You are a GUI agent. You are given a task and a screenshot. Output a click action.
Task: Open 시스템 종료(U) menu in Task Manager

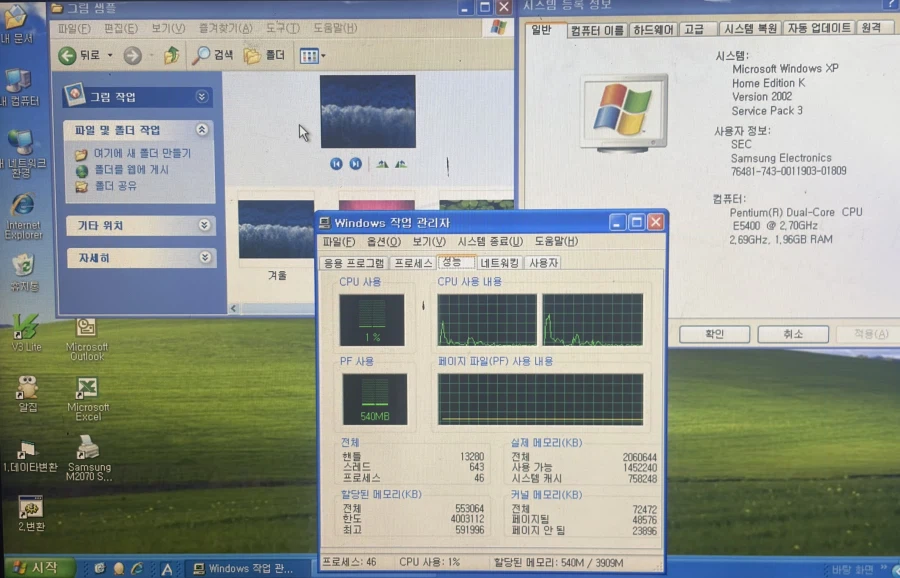[x=490, y=242]
